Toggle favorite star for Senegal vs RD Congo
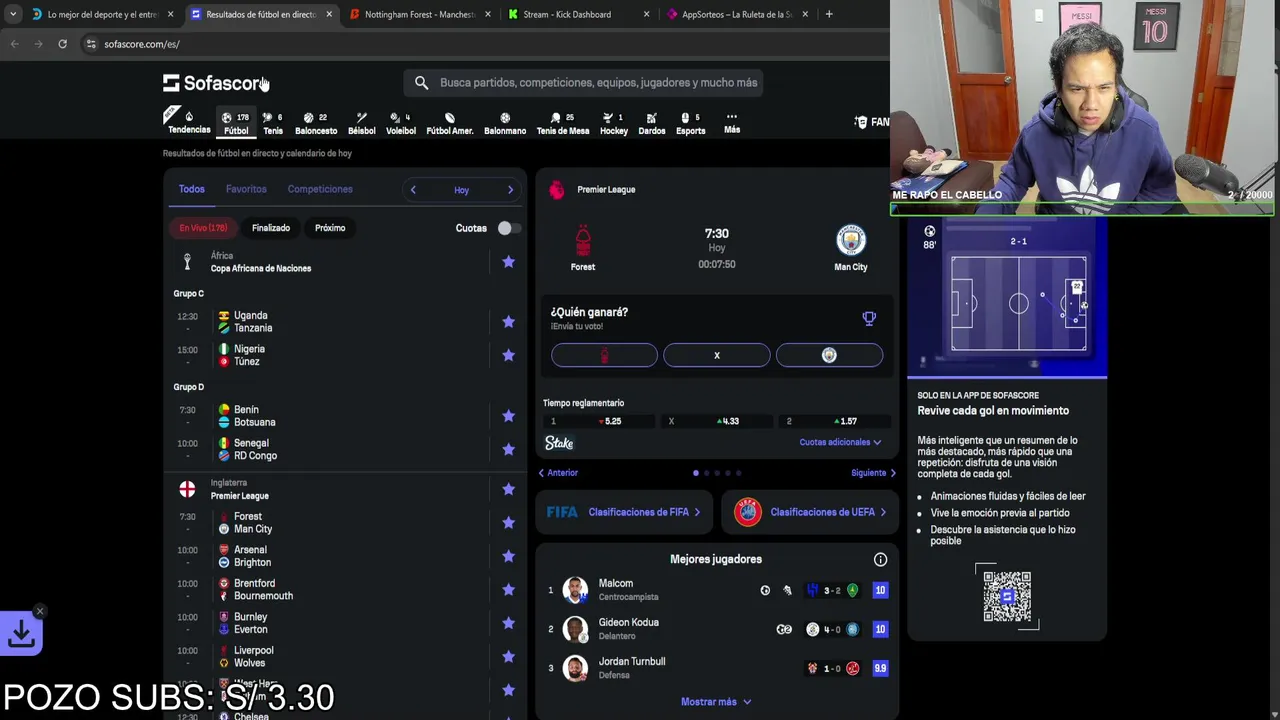Screen dimensions: 1280x720 [x=508, y=449]
